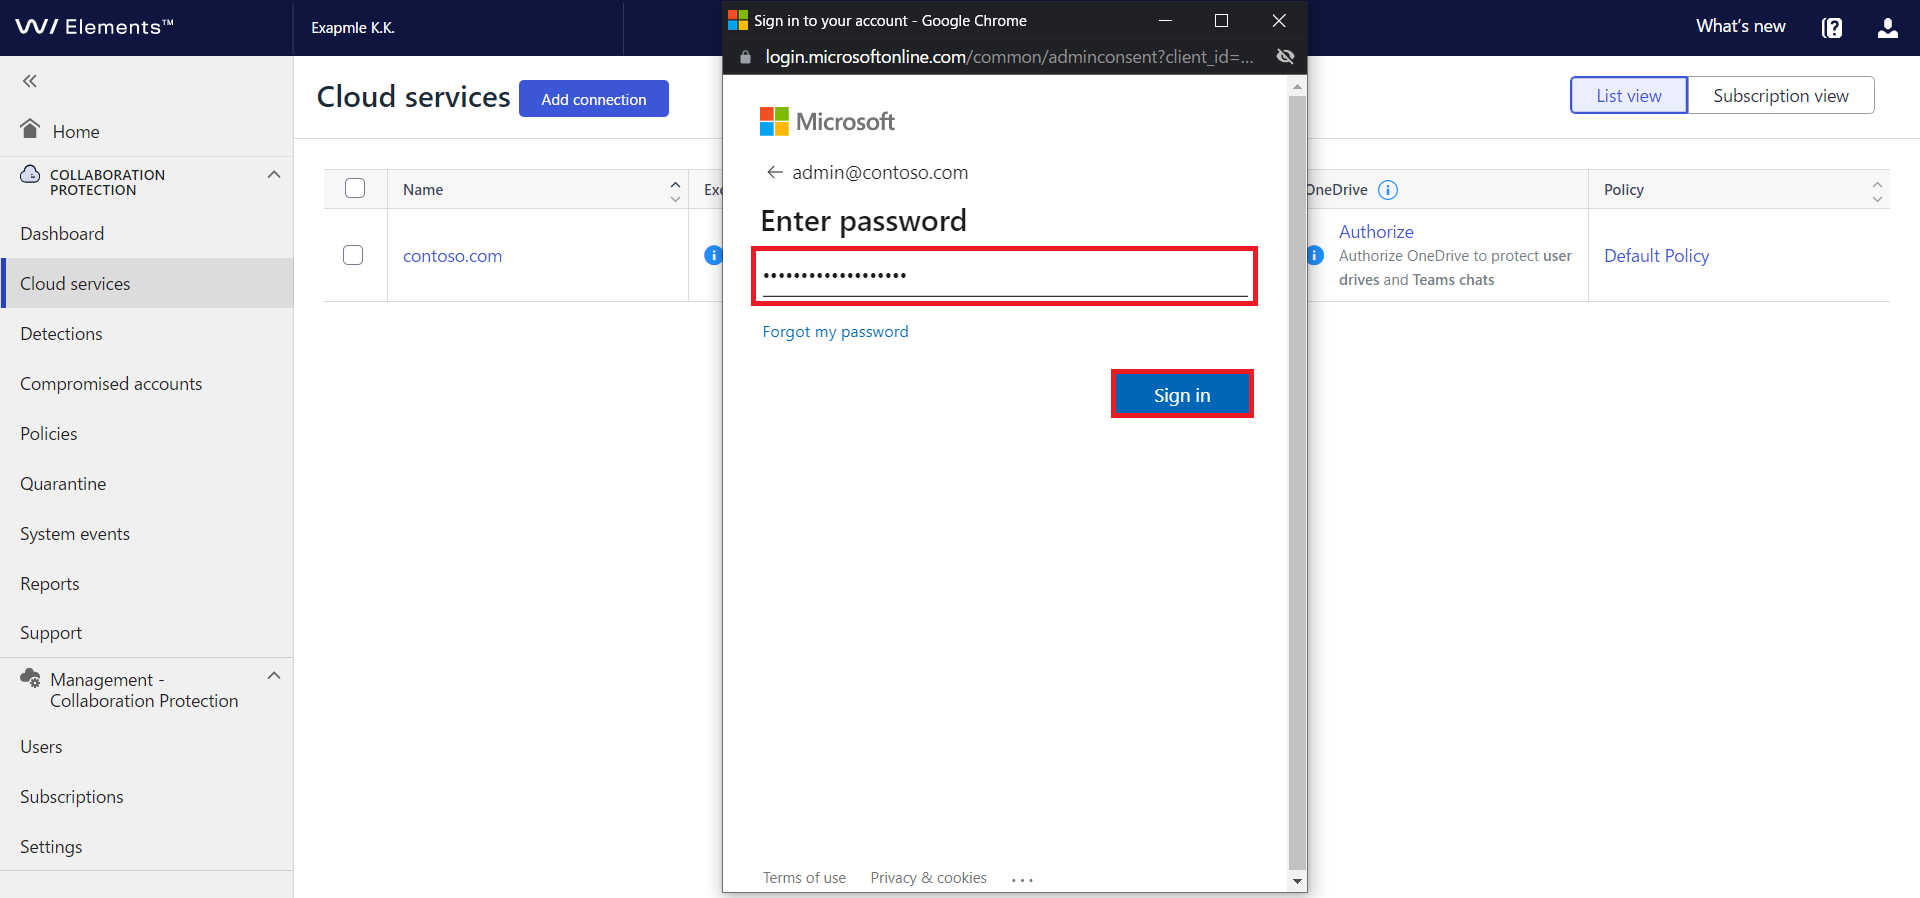Screen dimensions: 1920x898
Task: Click the Sign in button
Action: click(x=1182, y=395)
